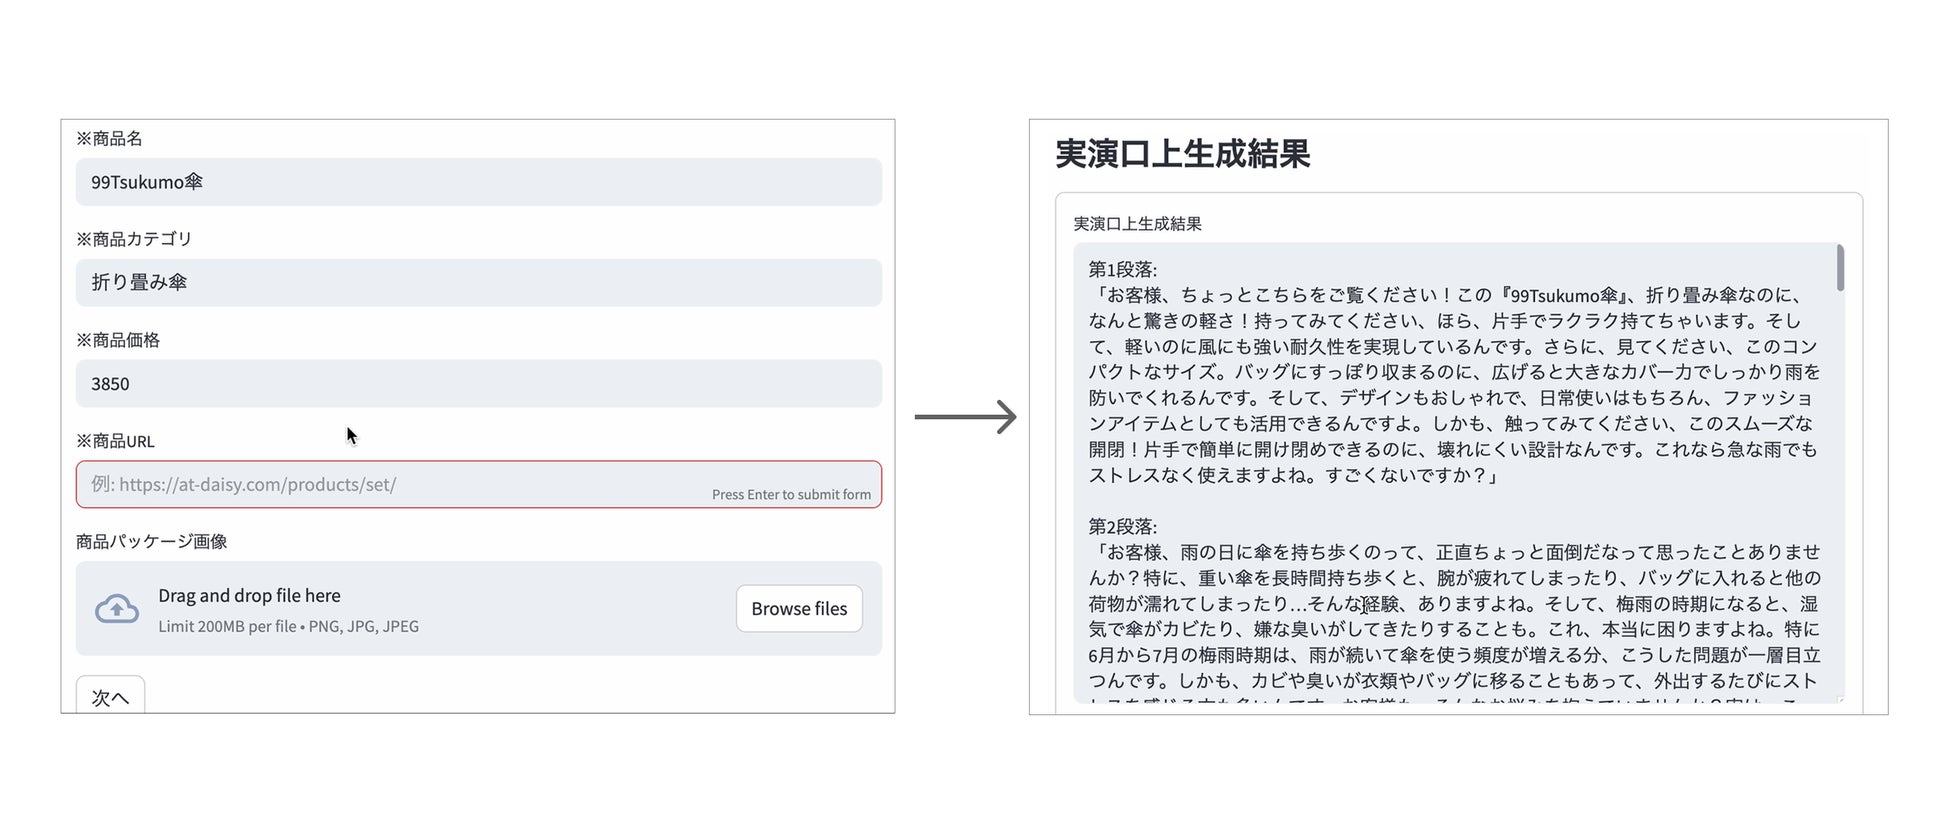Viewport: 1950px width, 834px height.
Task: Focus the 商品価格 field showing 3850
Action: point(479,383)
